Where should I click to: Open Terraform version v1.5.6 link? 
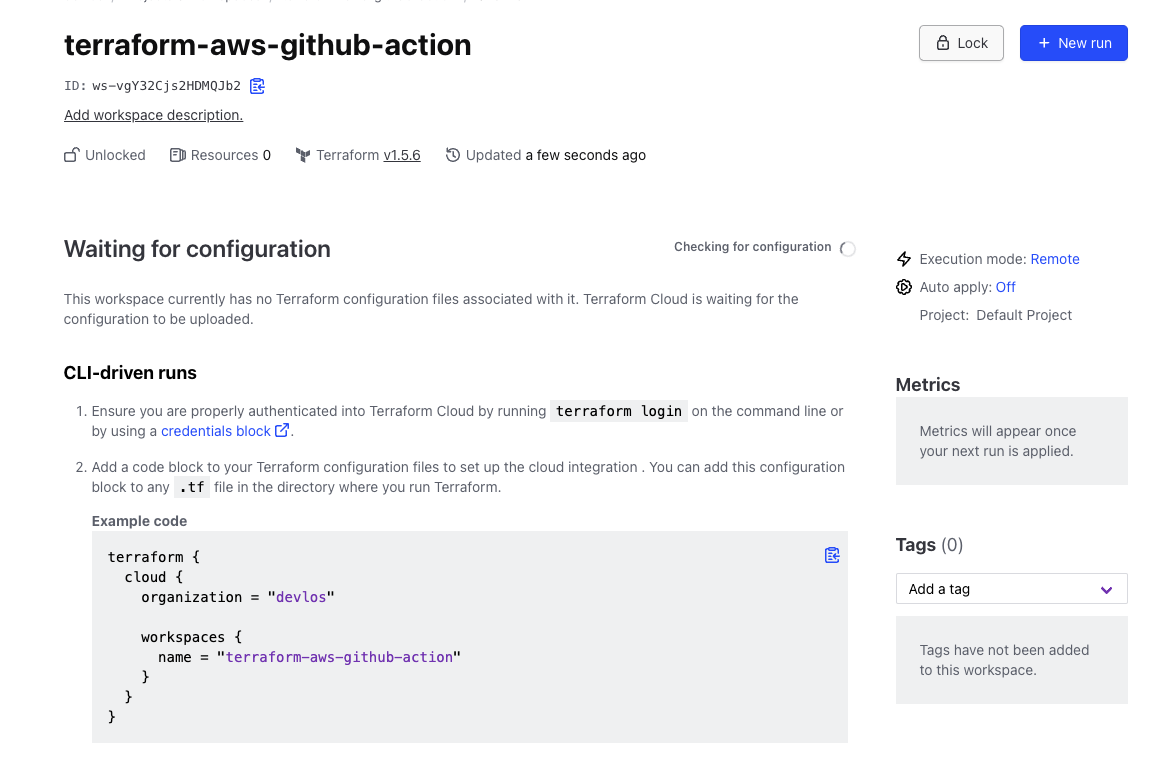[x=402, y=156]
